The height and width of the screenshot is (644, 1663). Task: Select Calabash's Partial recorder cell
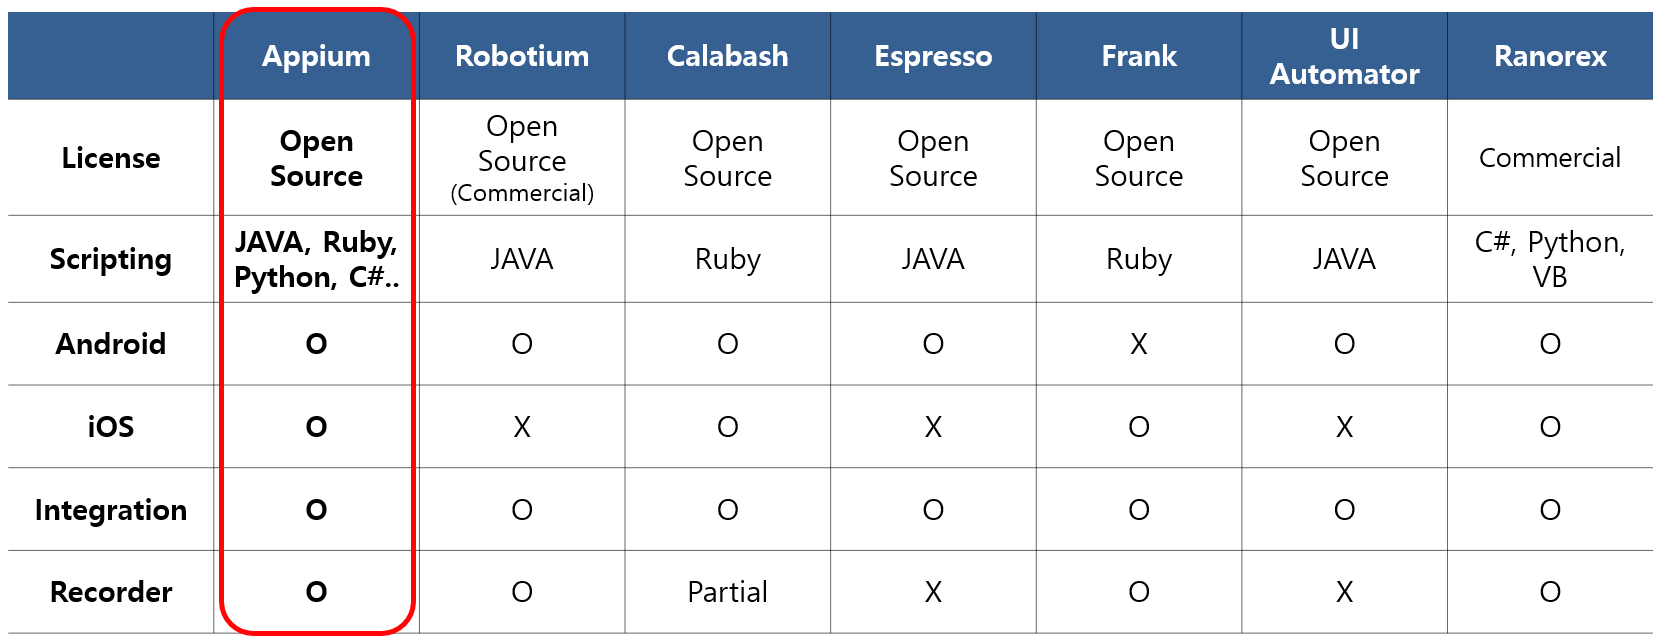tap(727, 592)
